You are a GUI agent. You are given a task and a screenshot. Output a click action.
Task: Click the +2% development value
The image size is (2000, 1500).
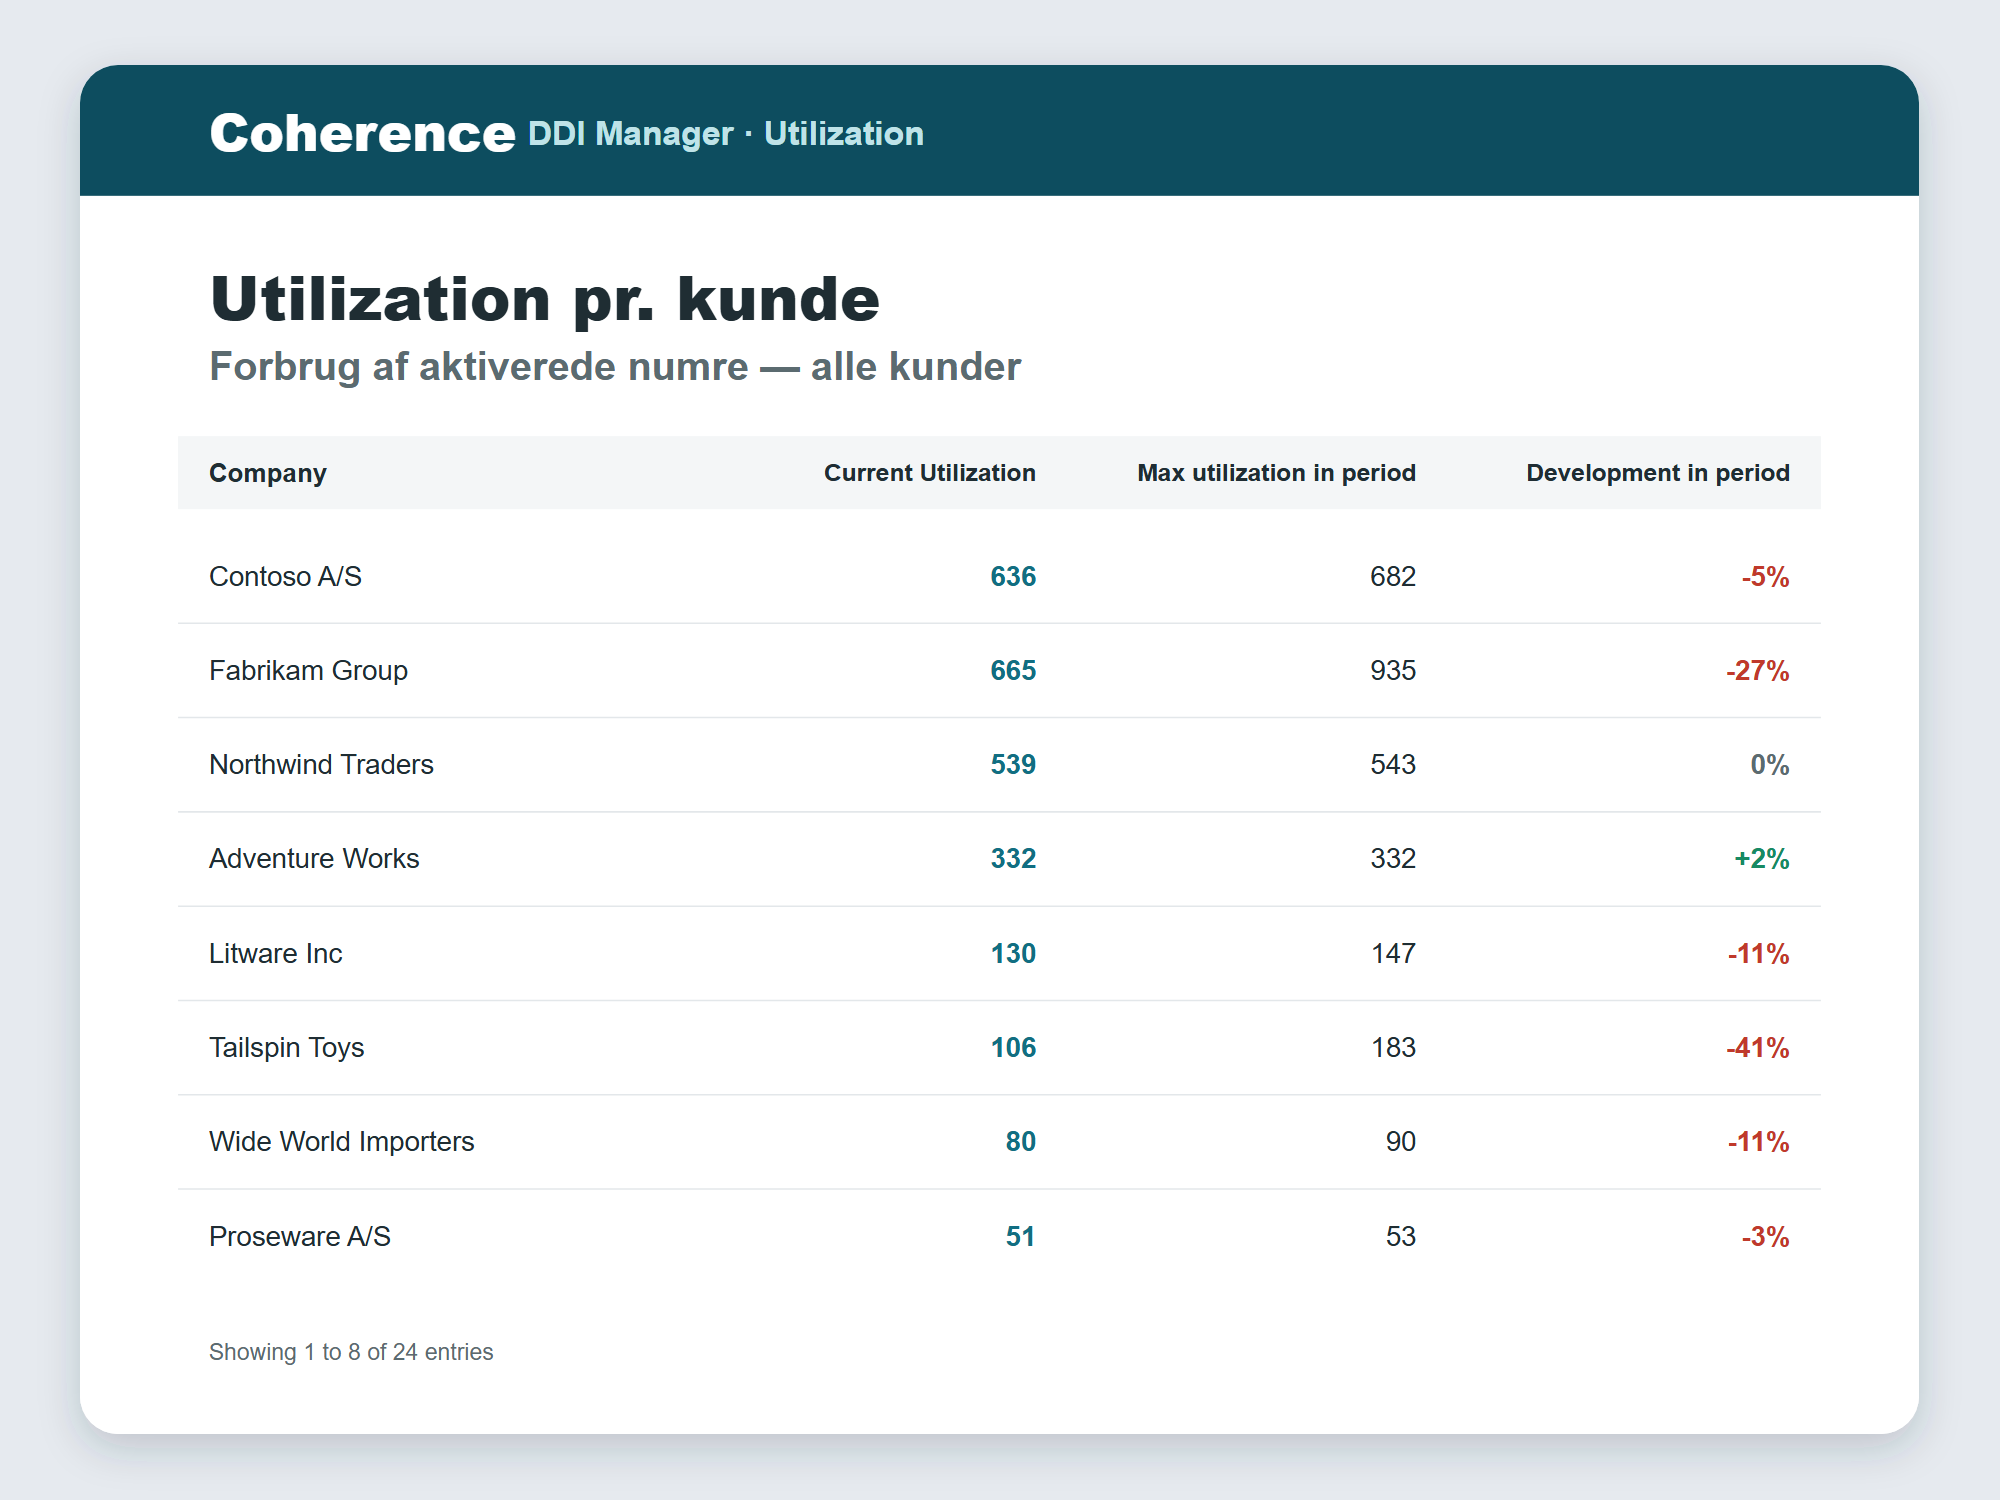[x=1762, y=859]
